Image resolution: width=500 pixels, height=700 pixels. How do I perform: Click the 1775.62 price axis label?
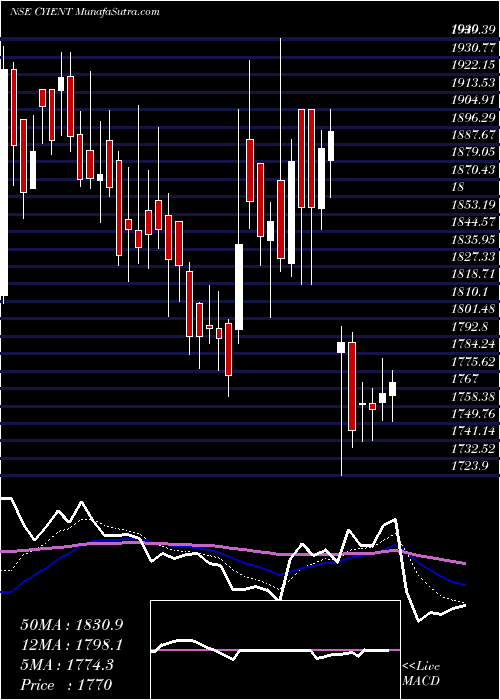click(473, 362)
